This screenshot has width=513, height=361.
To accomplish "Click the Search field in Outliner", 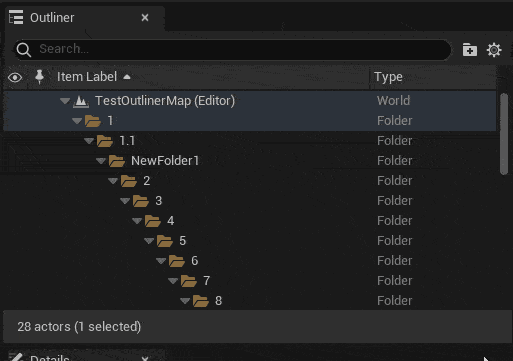I will pos(232,49).
